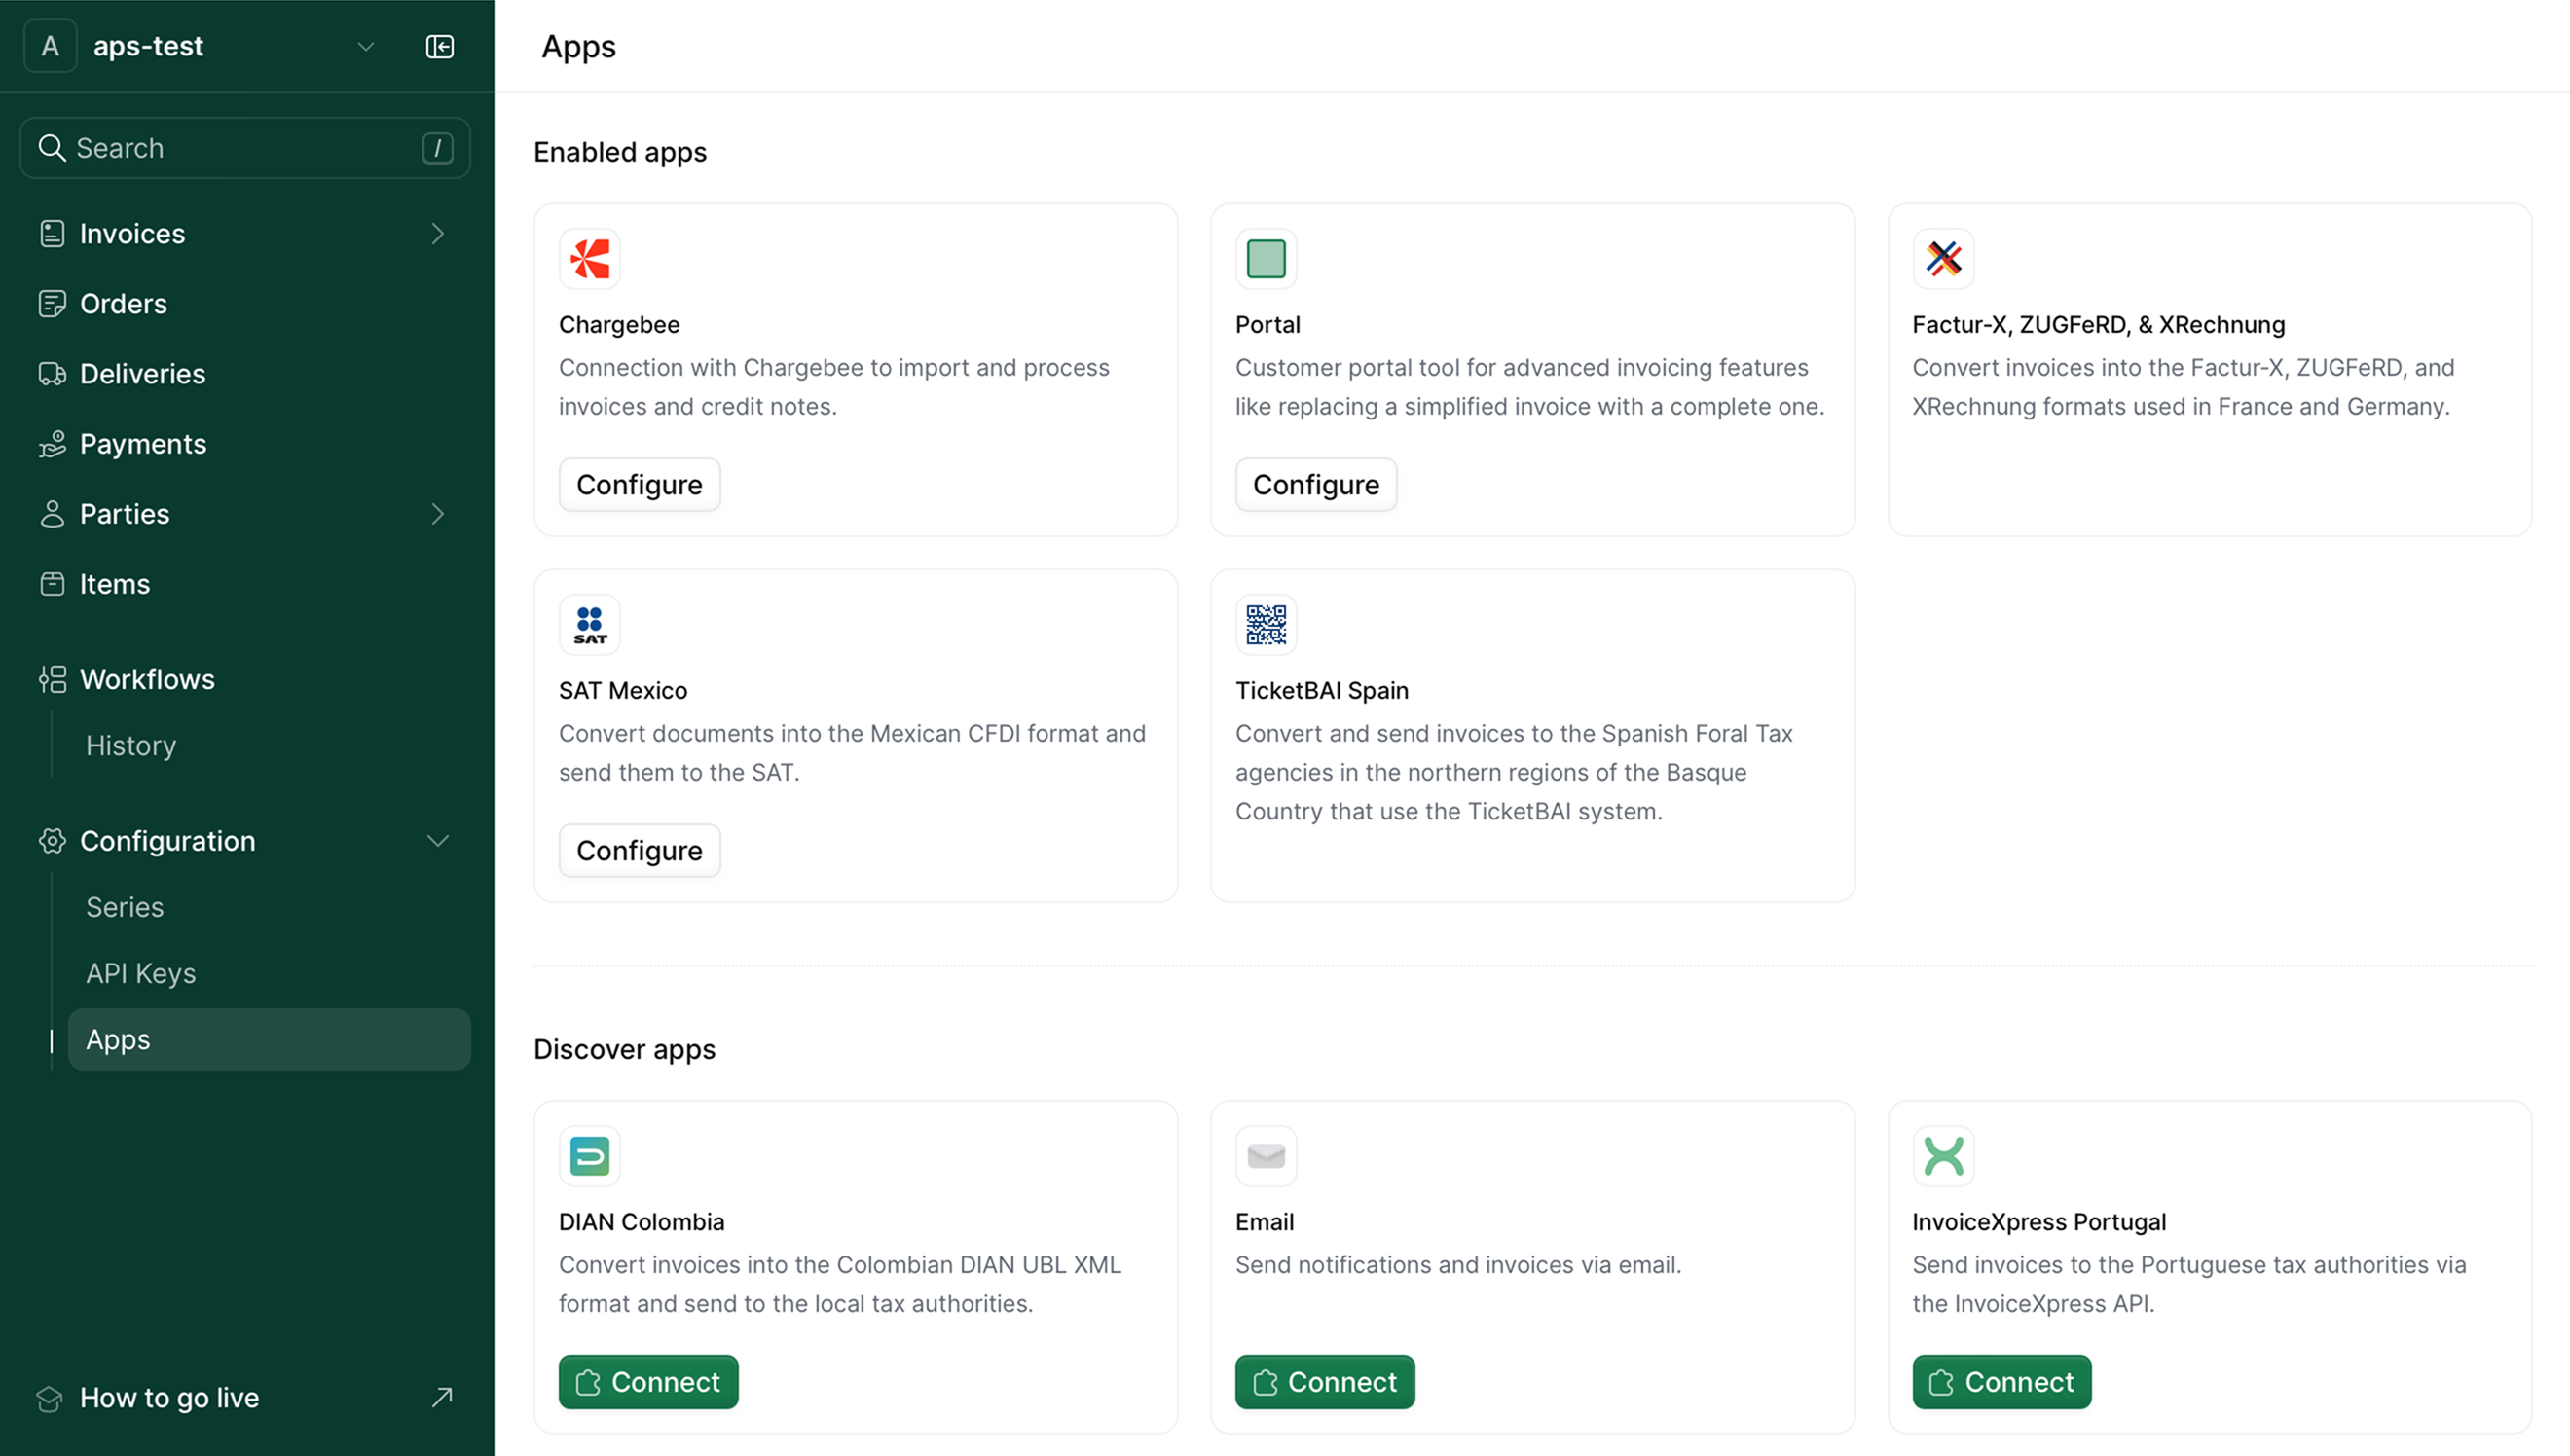
Task: Click the SAT Mexico logo icon
Action: pyautogui.click(x=589, y=625)
